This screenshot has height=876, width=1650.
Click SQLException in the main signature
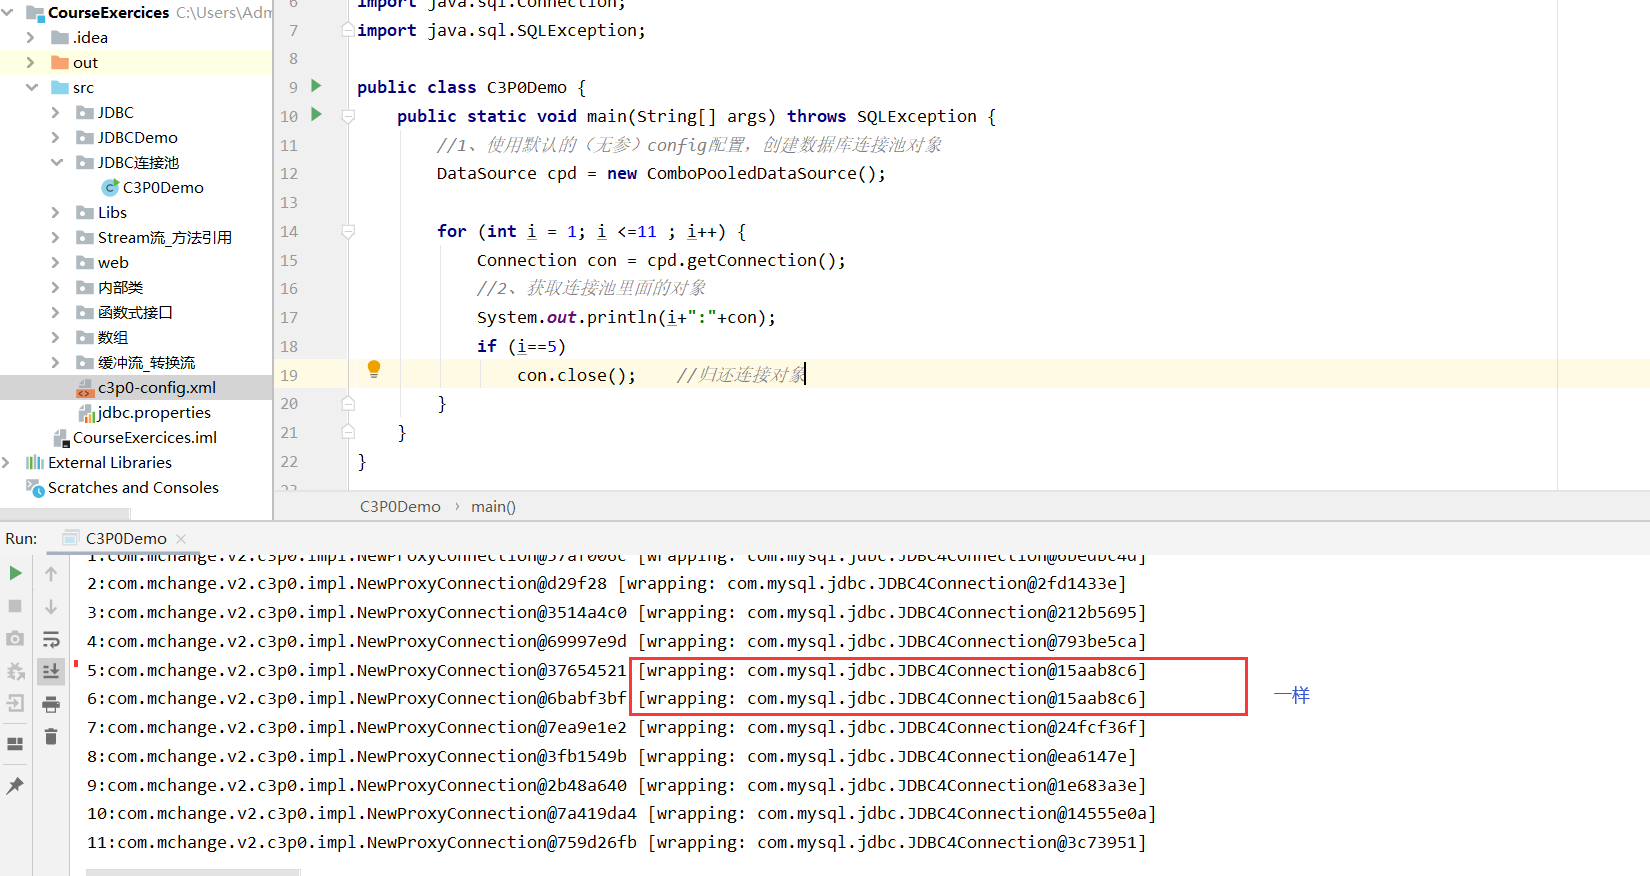916,116
